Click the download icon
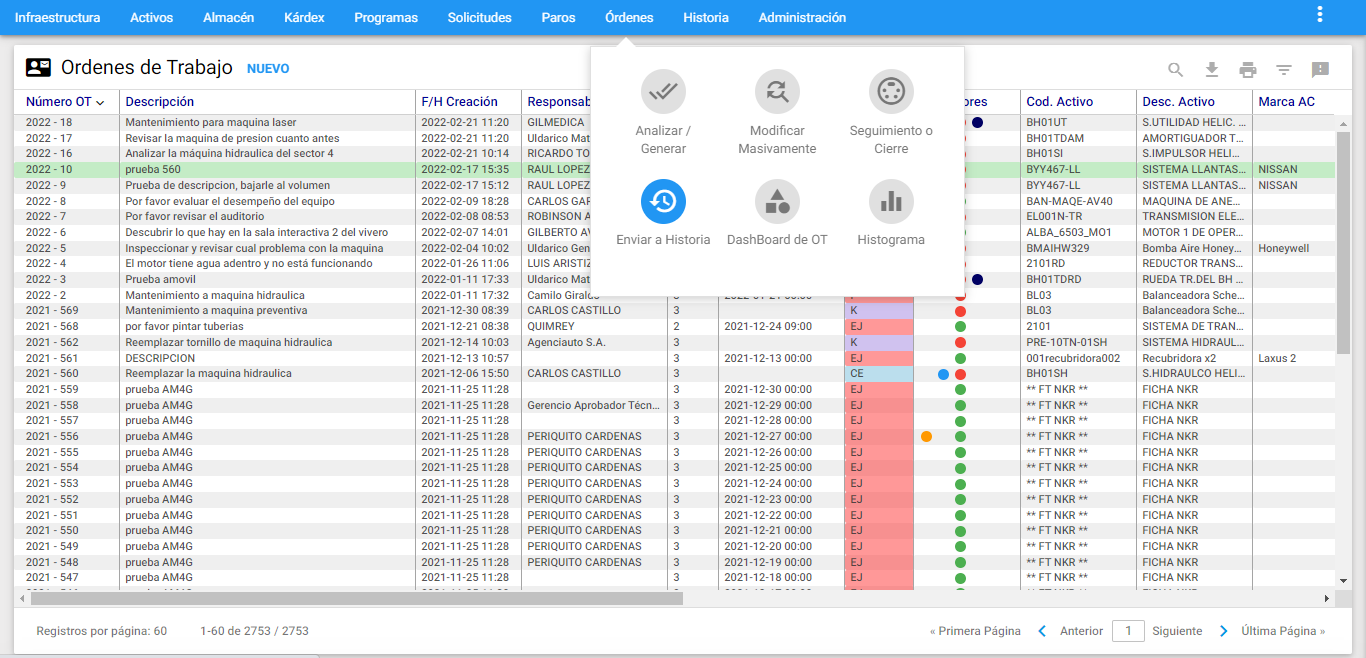 1212,69
